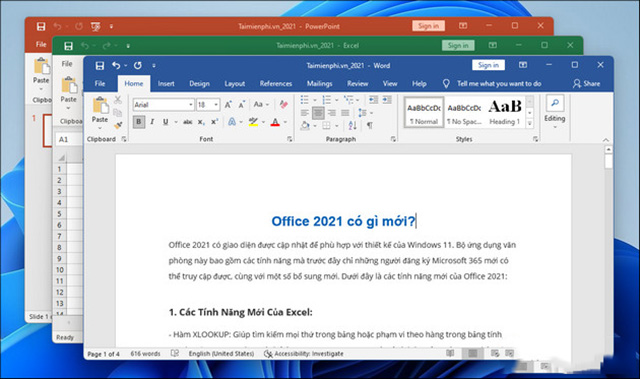Screen dimensions: 640x379
Task: Switch to the Design tab
Action: pos(200,84)
